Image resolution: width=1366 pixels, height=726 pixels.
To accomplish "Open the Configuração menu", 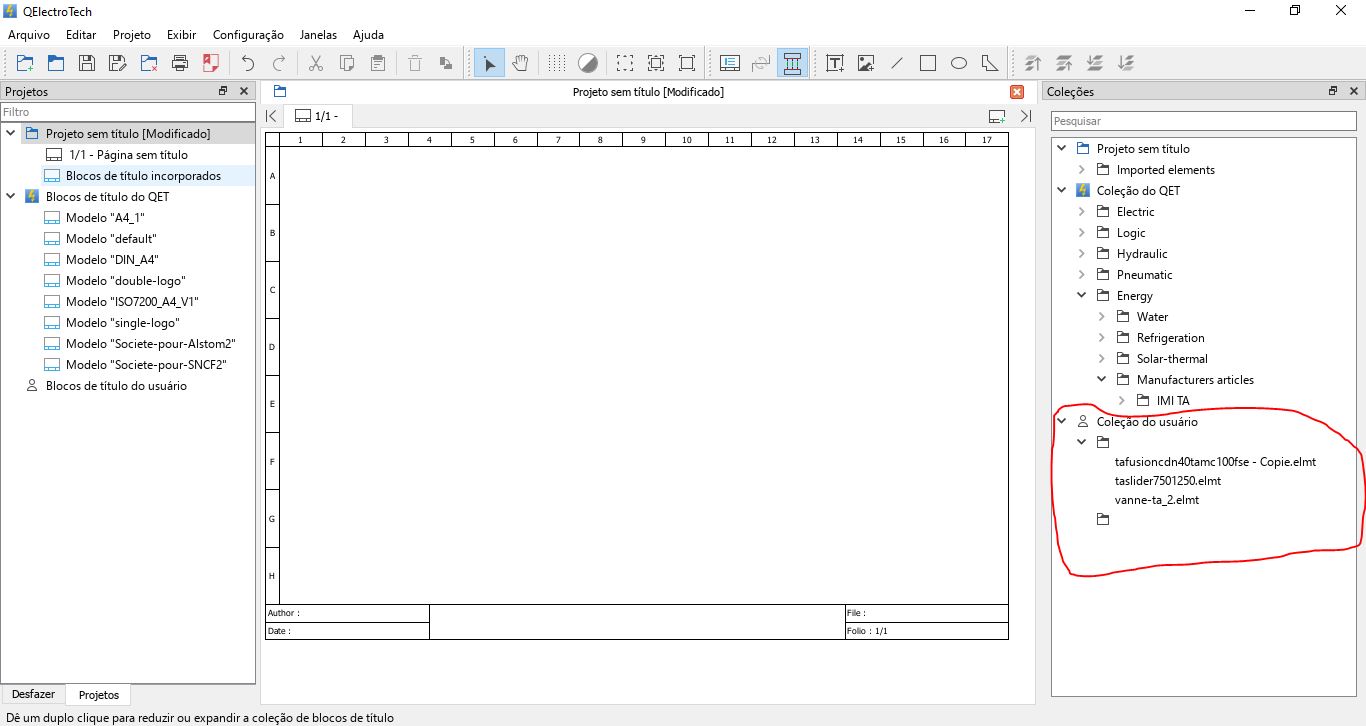I will click(x=248, y=35).
